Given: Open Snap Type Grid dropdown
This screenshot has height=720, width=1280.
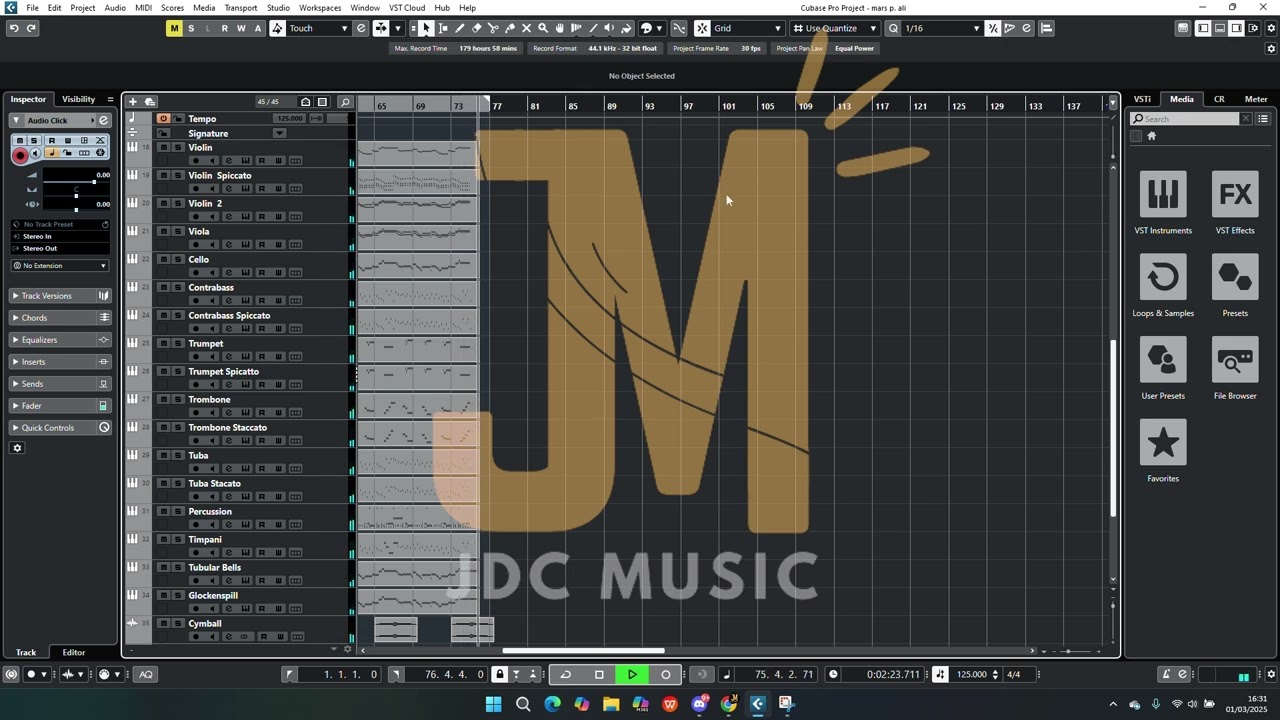Looking at the screenshot, I should tap(747, 28).
